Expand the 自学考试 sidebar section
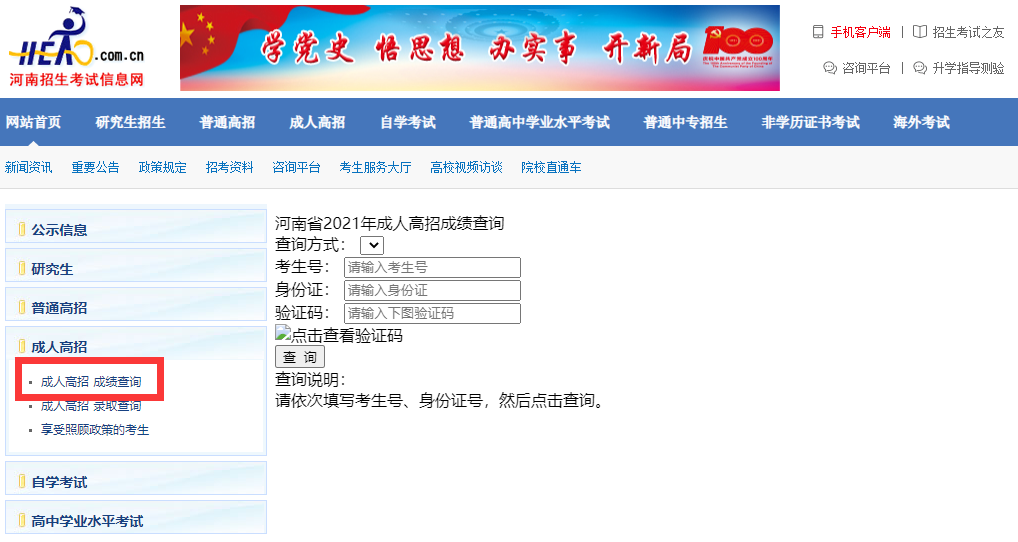Screen dimensions: 1018x542 [x=59, y=482]
